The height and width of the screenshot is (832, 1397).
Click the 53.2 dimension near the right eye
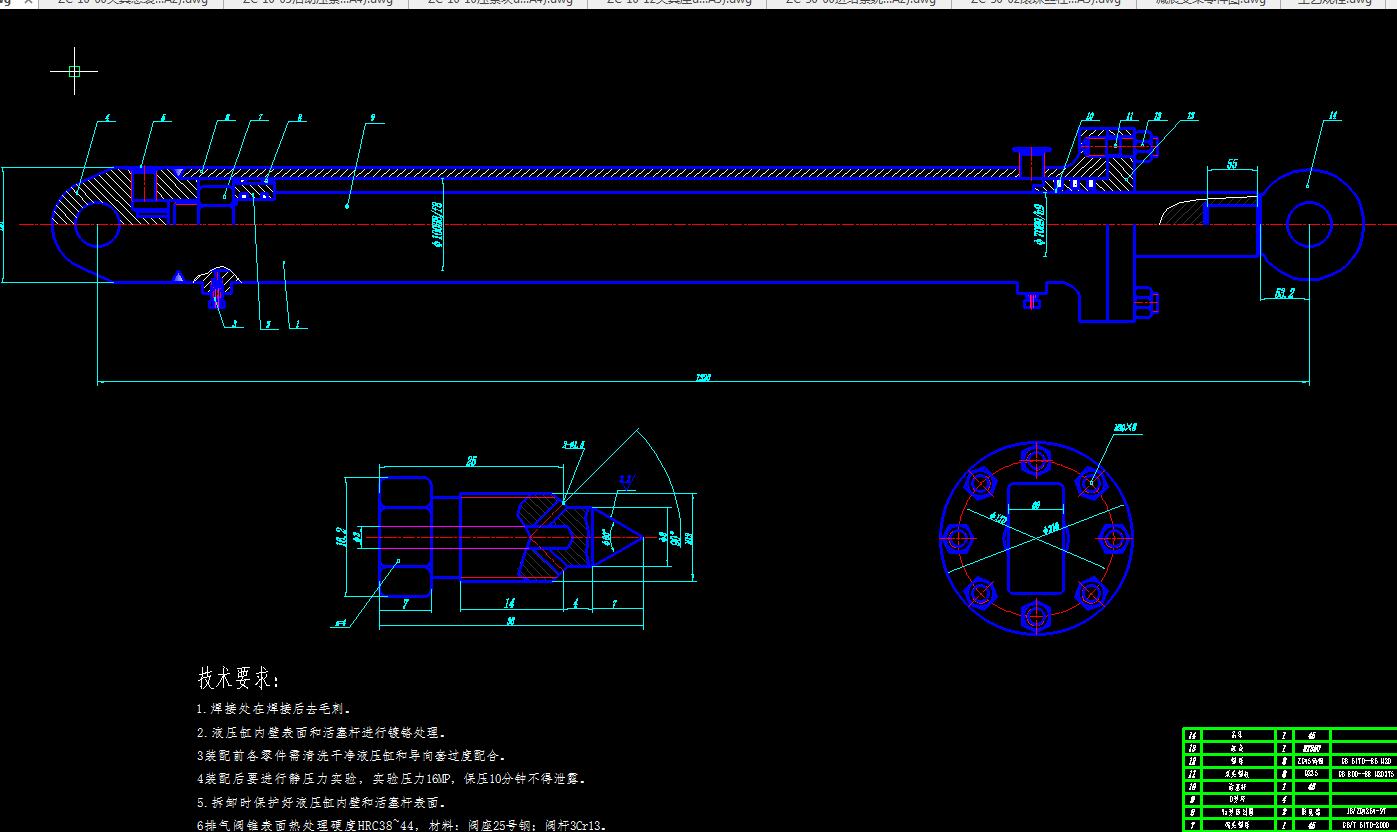pos(1284,294)
